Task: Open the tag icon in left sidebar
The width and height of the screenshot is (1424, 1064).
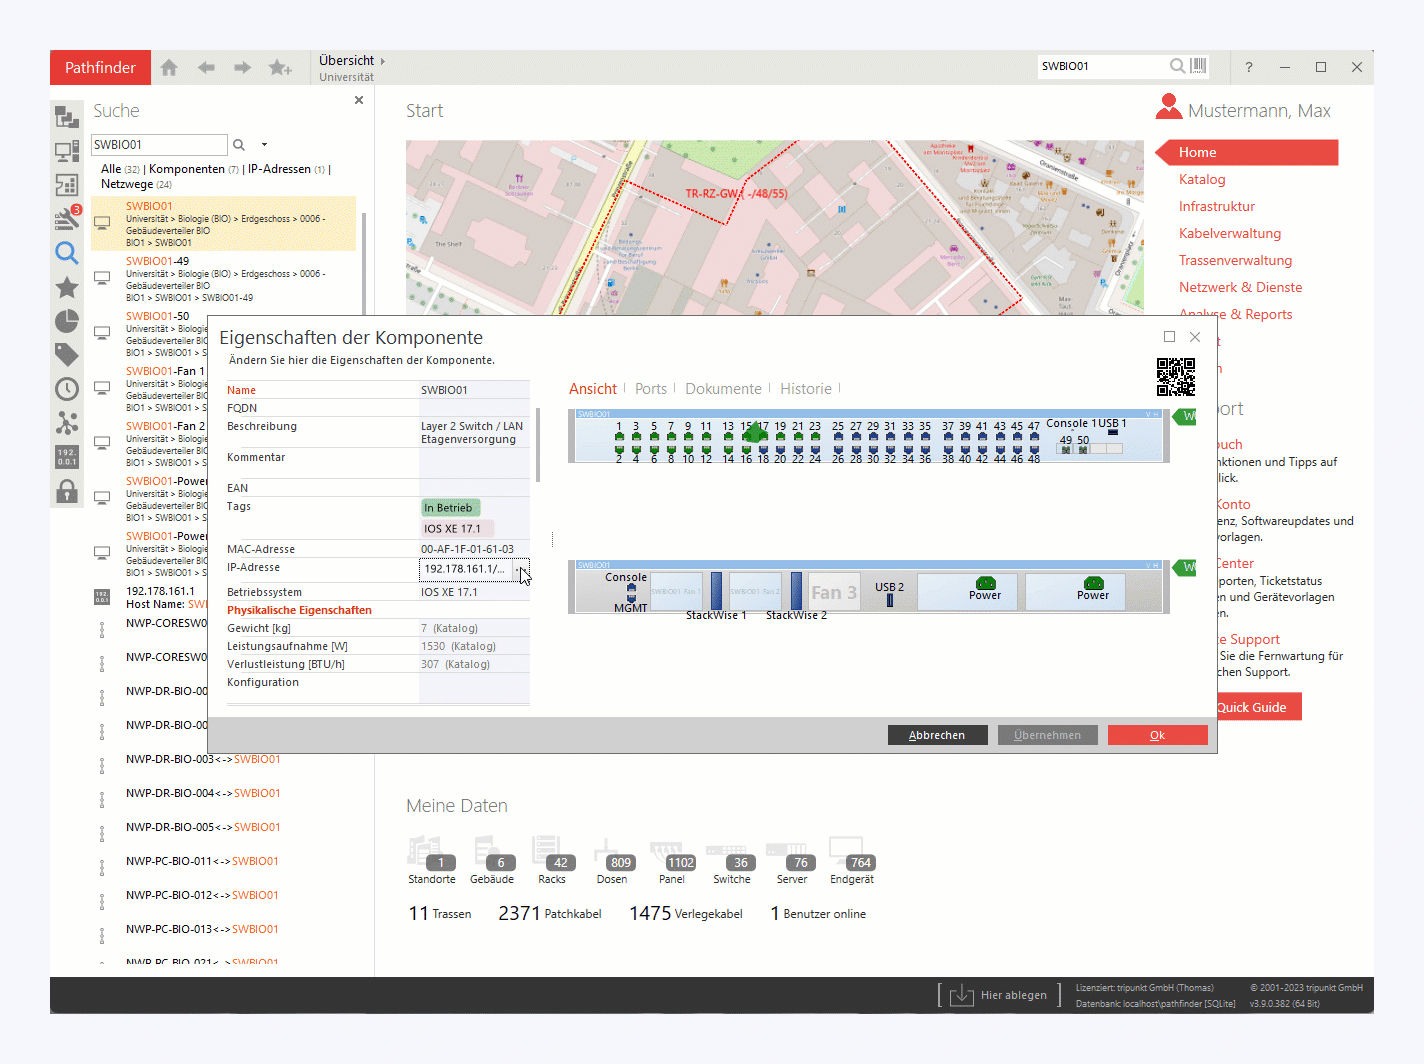Action: (67, 355)
